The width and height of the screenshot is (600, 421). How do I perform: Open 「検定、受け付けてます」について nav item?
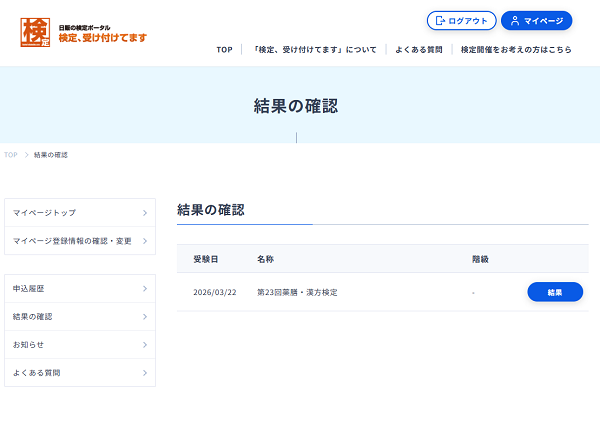[314, 49]
